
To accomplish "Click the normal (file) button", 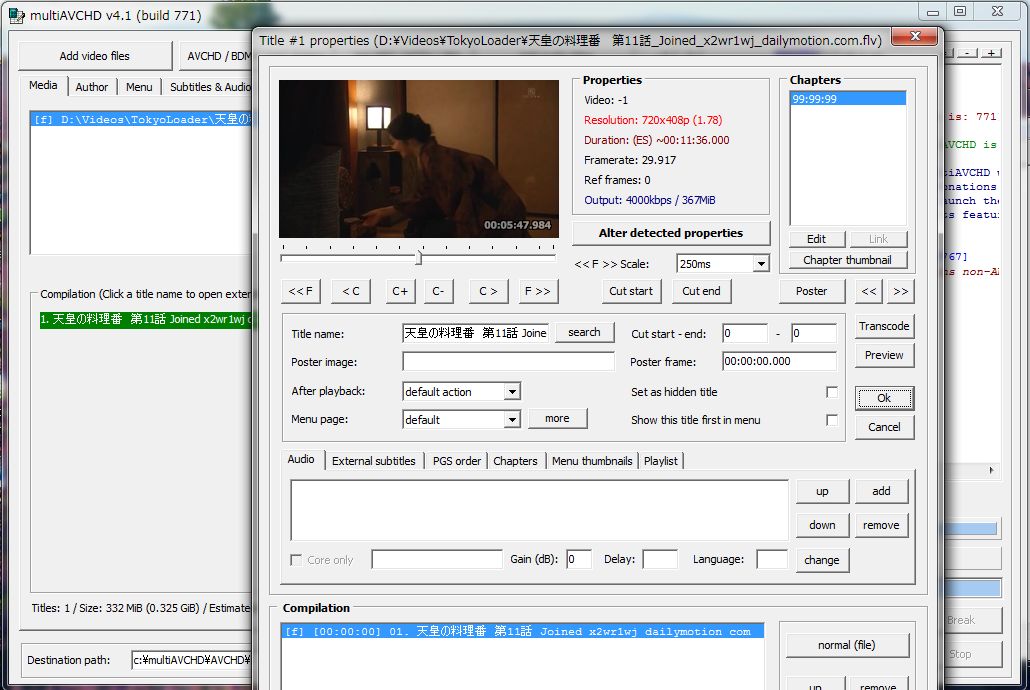I will (847, 646).
